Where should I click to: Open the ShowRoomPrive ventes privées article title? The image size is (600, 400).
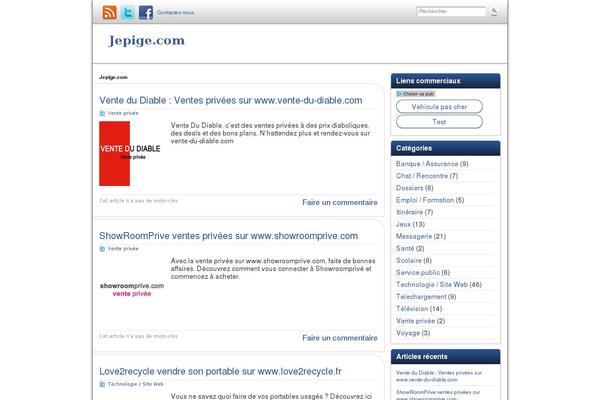(228, 236)
